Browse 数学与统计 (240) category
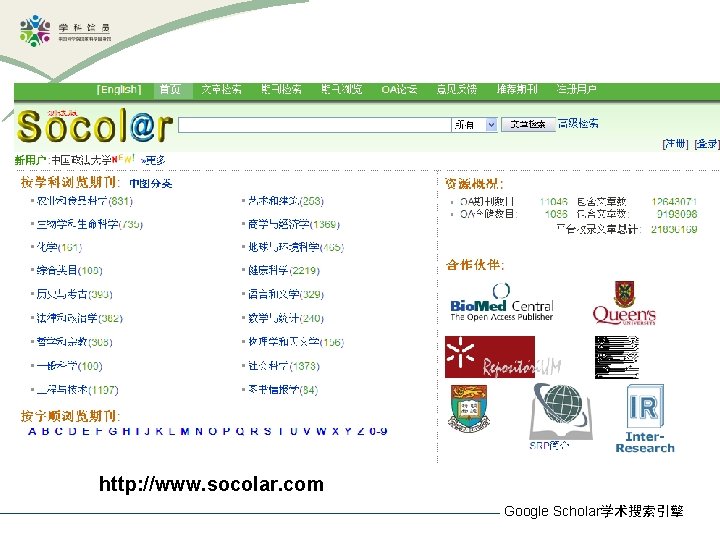 286,318
